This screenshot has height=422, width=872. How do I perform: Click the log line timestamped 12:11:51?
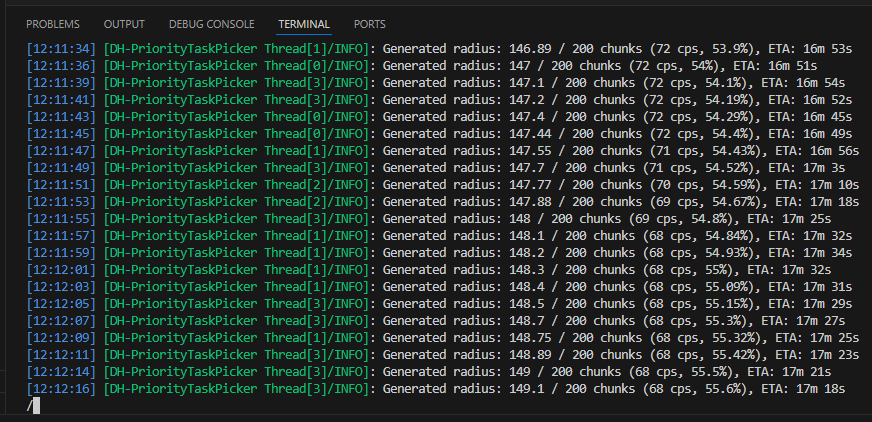(443, 185)
